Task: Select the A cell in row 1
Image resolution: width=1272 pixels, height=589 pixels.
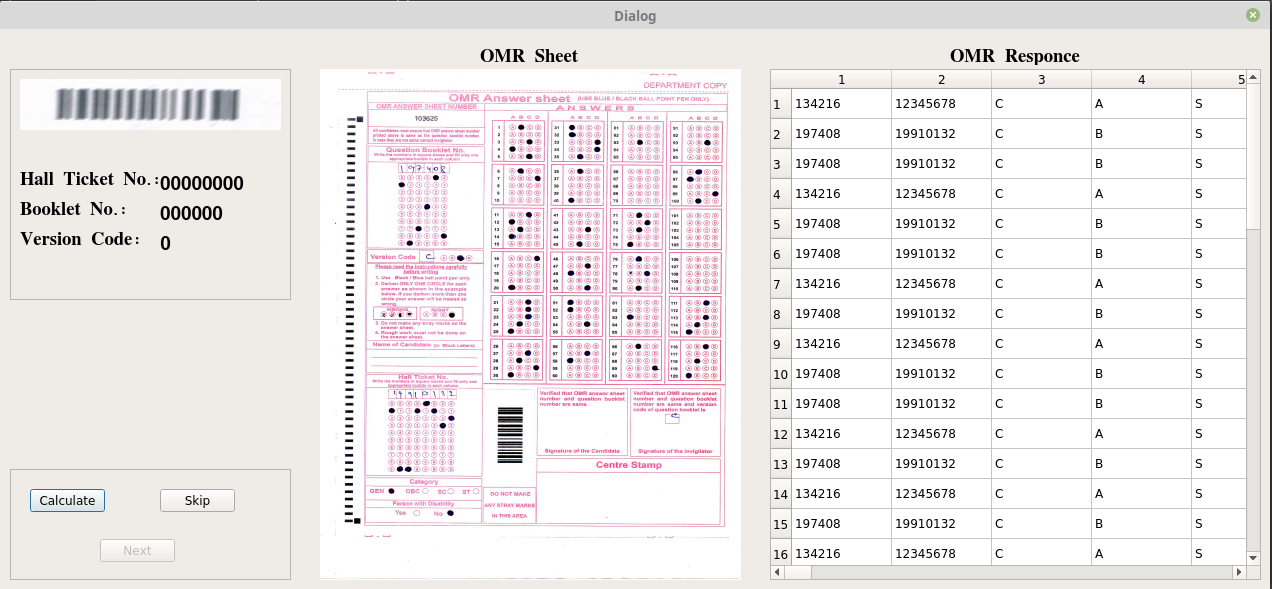Action: click(1141, 104)
